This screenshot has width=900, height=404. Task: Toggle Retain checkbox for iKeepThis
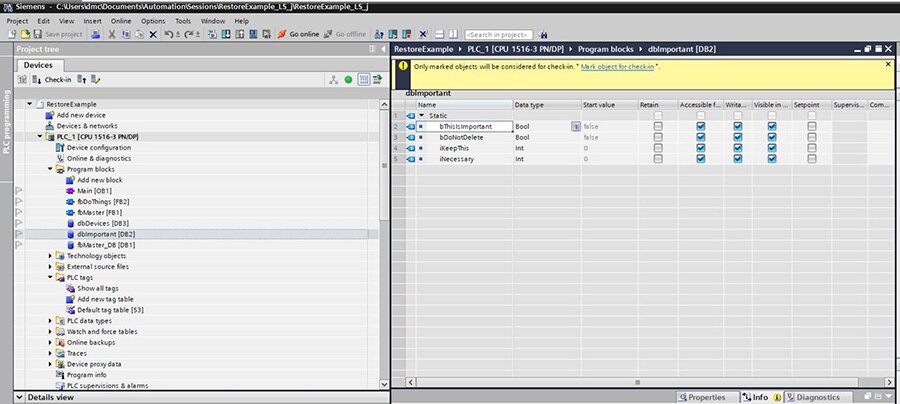click(x=658, y=148)
